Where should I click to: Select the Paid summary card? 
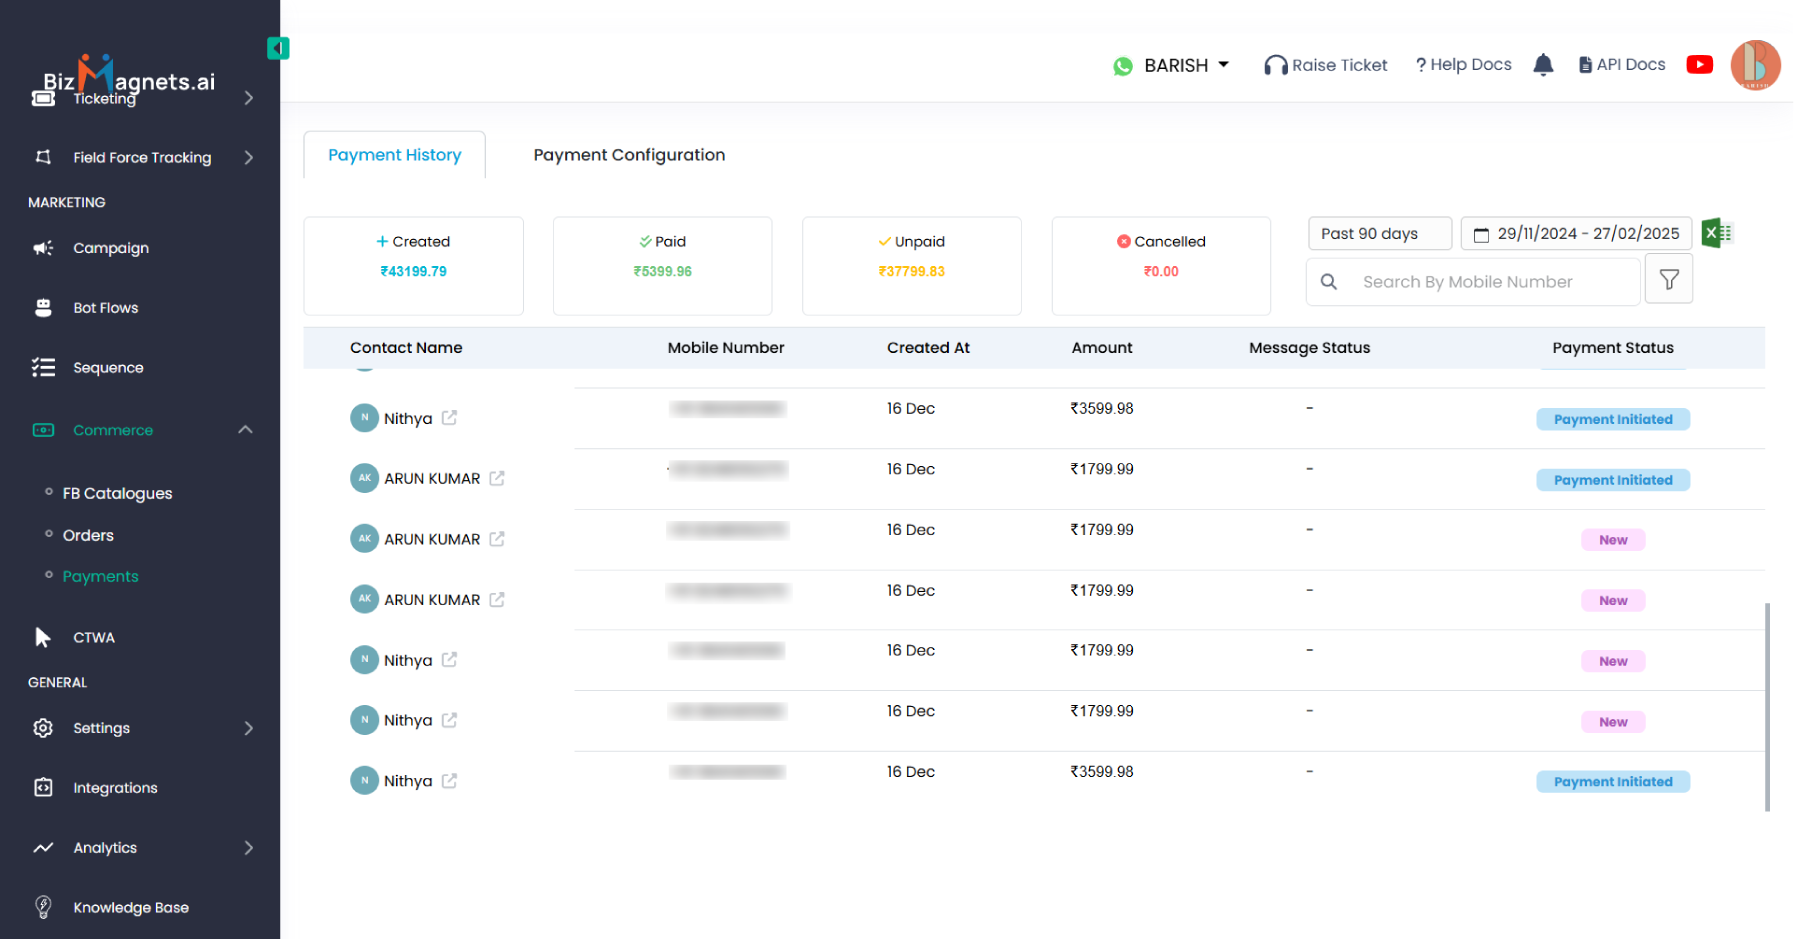coord(662,266)
